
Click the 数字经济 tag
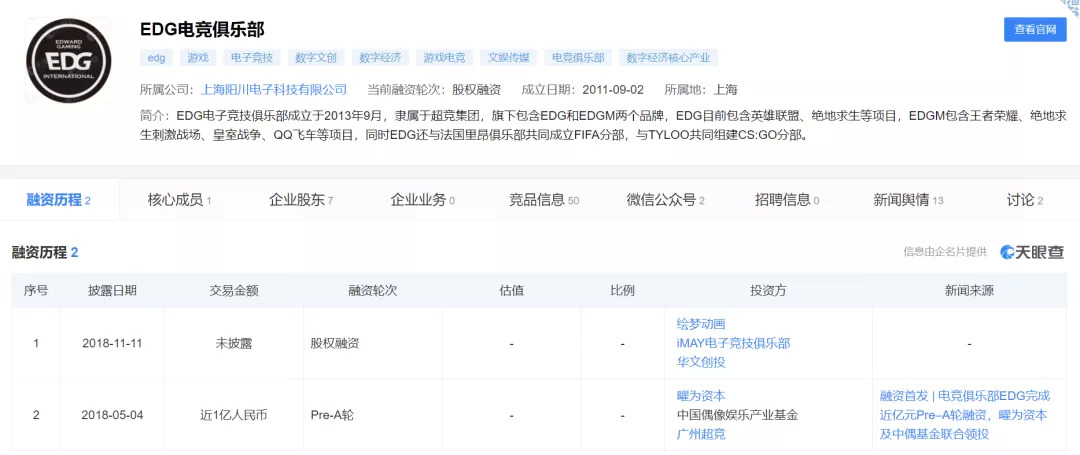(380, 58)
